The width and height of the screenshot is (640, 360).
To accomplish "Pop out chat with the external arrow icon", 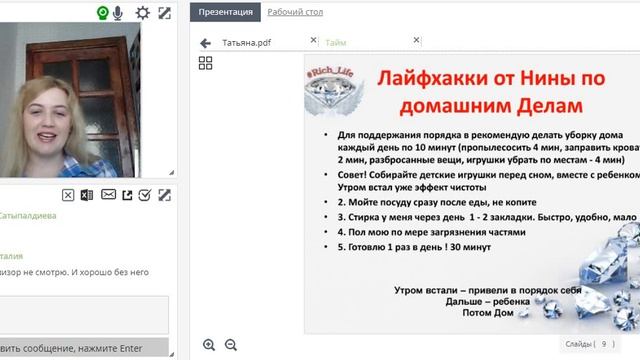I will click(x=127, y=195).
